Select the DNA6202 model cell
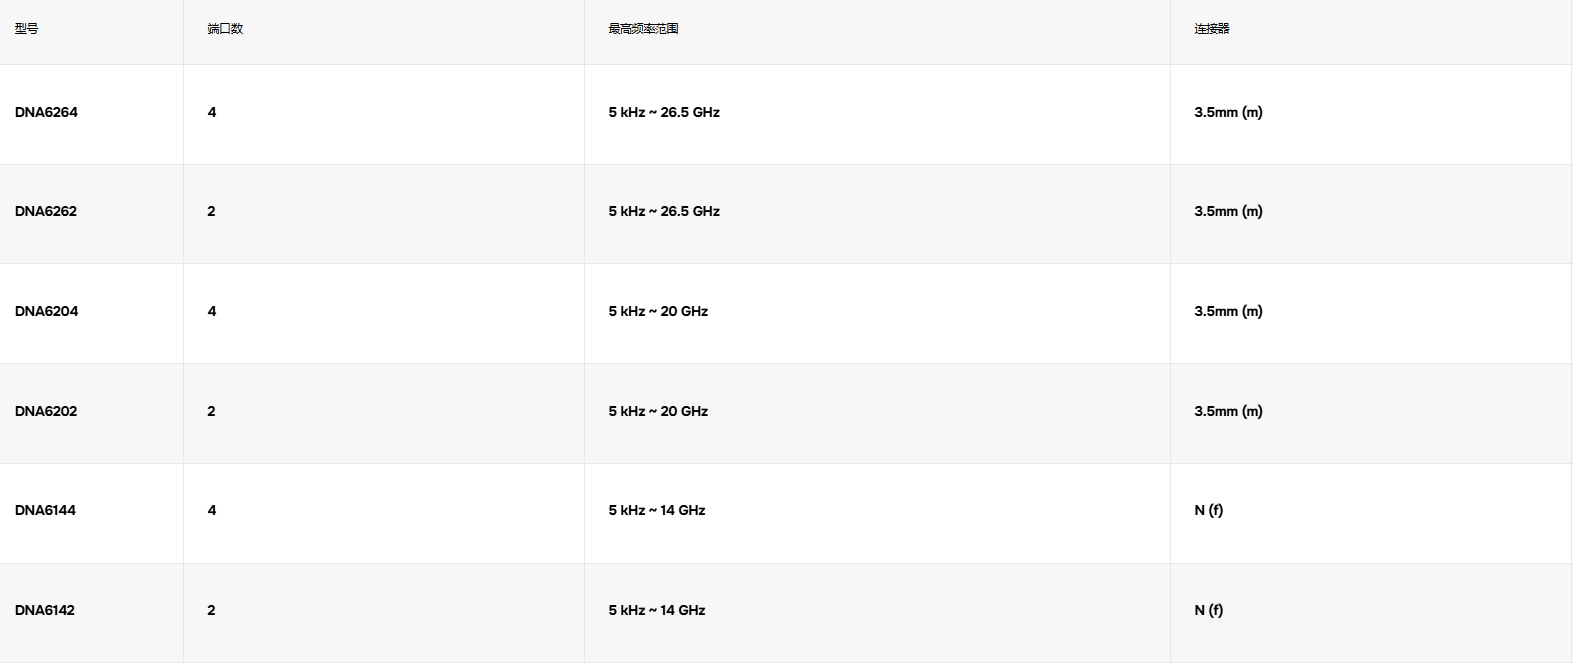1573x663 pixels. 46,411
